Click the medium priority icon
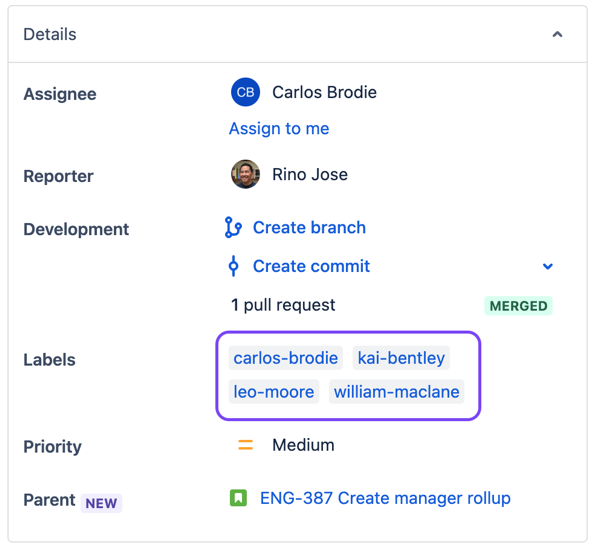The width and height of the screenshot is (600, 550). (245, 445)
